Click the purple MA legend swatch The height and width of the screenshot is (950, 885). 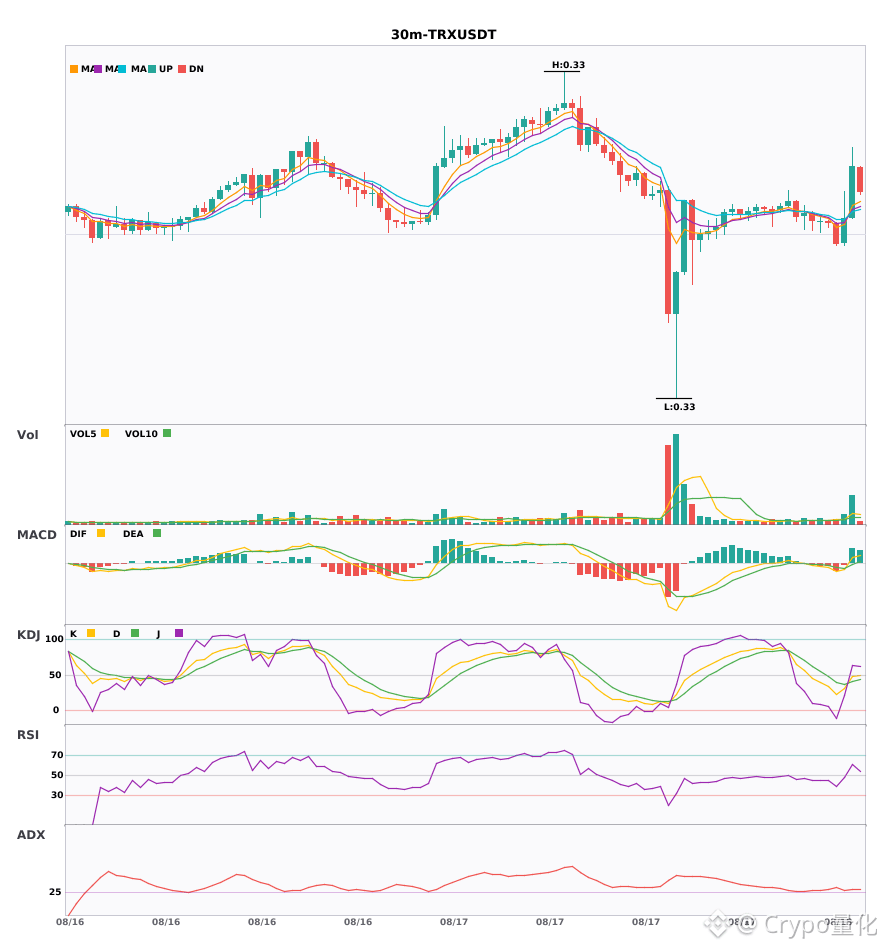98,69
